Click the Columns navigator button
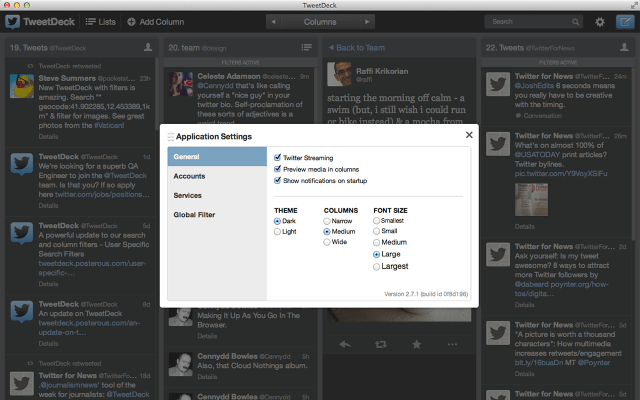 pyautogui.click(x=320, y=22)
